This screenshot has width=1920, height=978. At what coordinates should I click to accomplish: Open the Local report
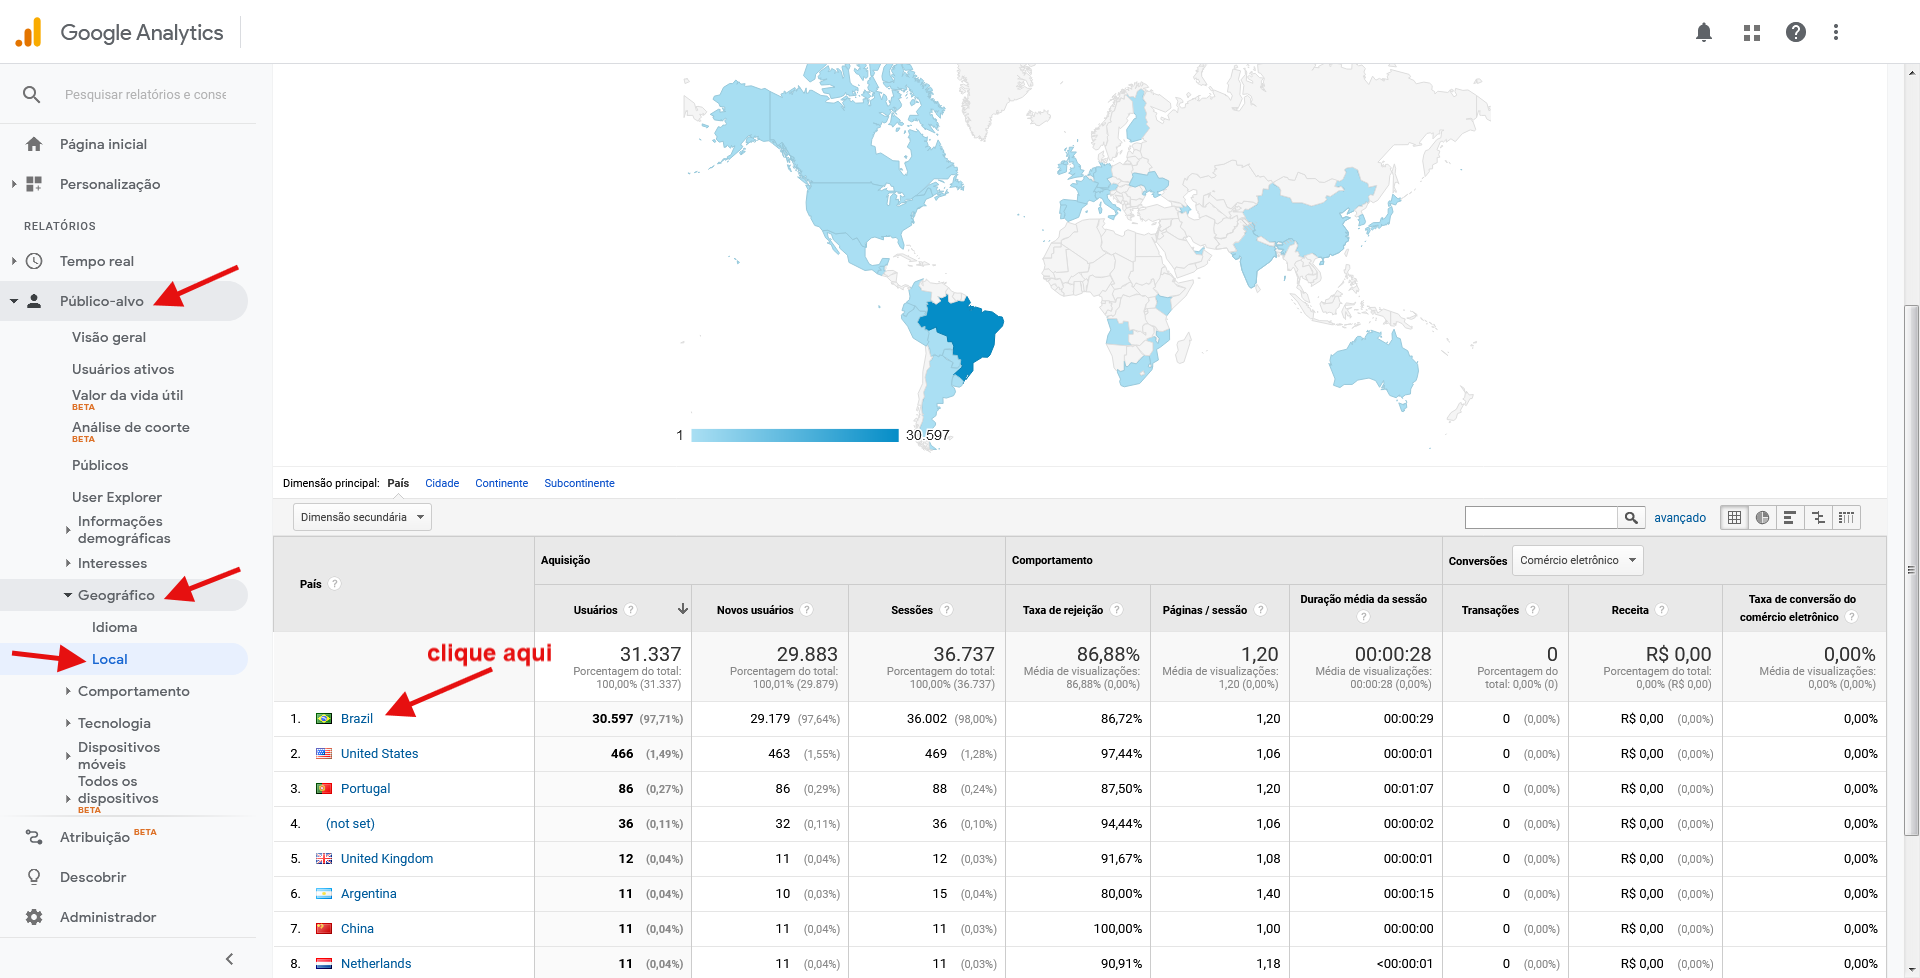point(110,659)
